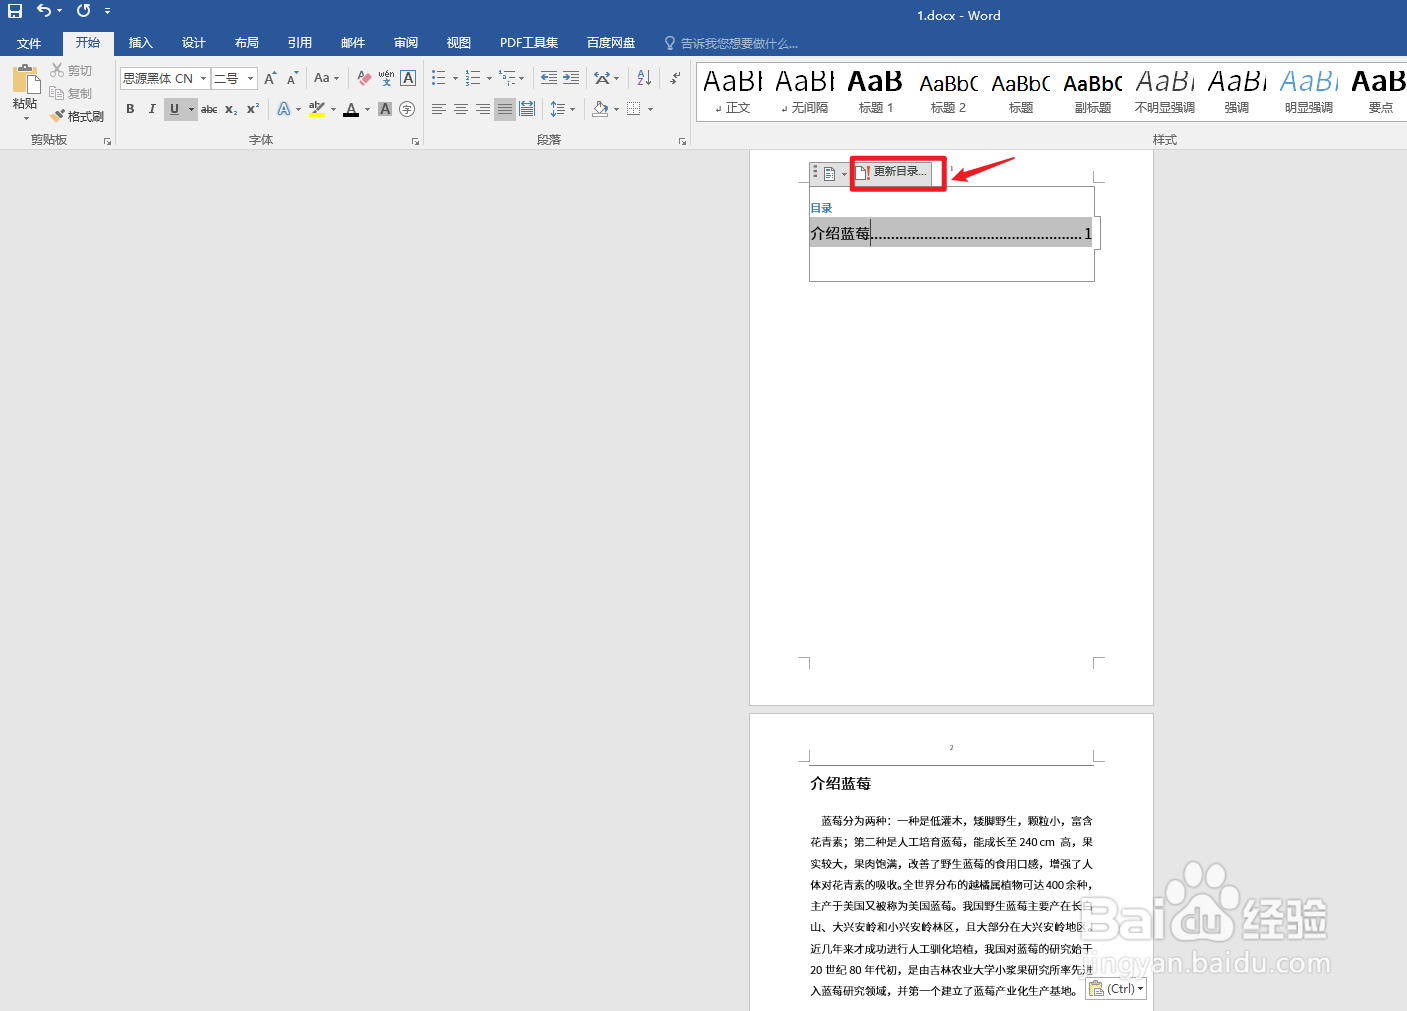Click the Undo arrow icon
The image size is (1407, 1011).
[44, 11]
